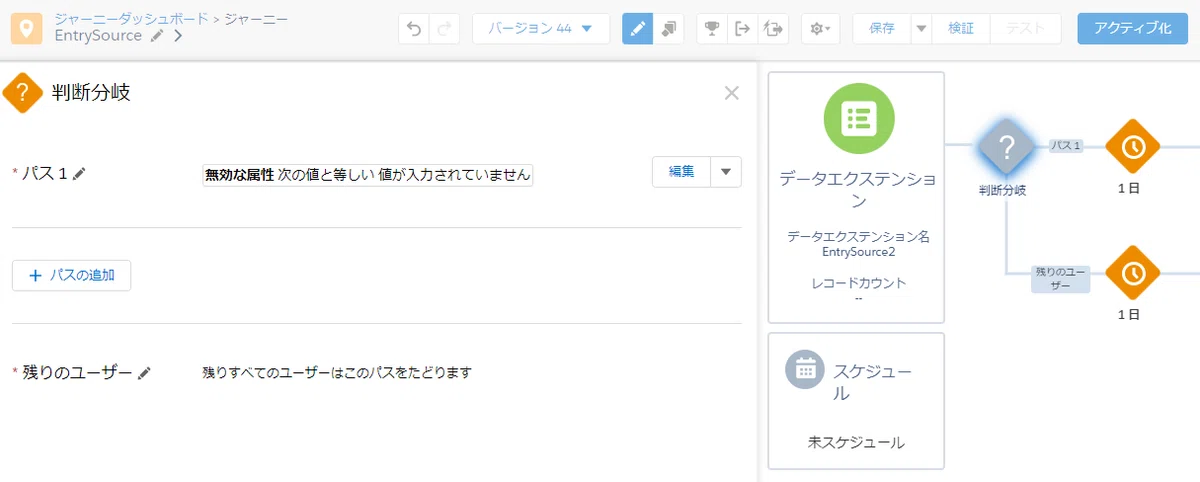Expand the arrow next to 保存

[x=922, y=29]
